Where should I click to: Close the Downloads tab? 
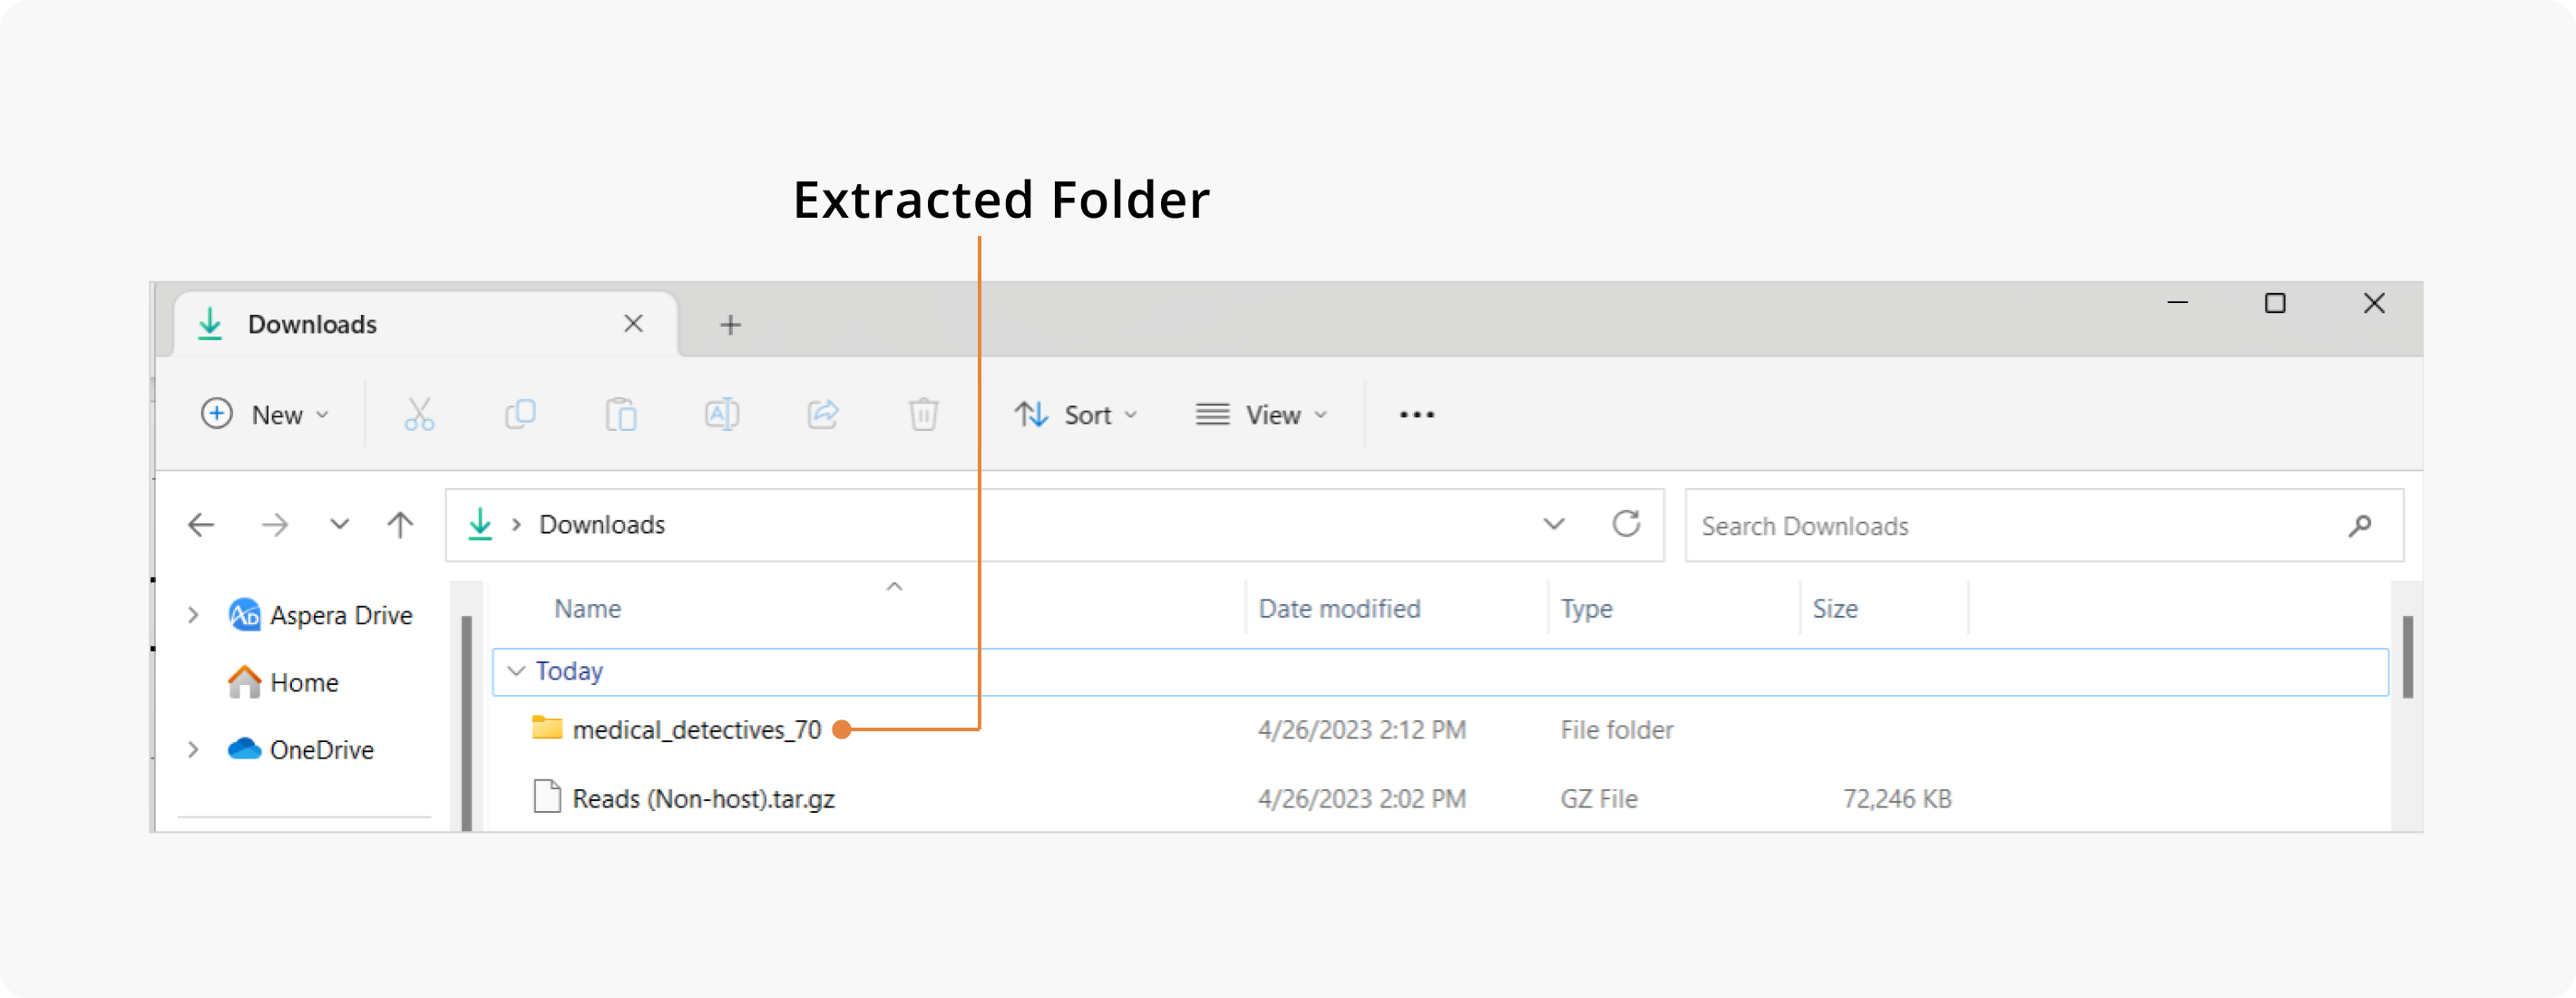click(633, 324)
